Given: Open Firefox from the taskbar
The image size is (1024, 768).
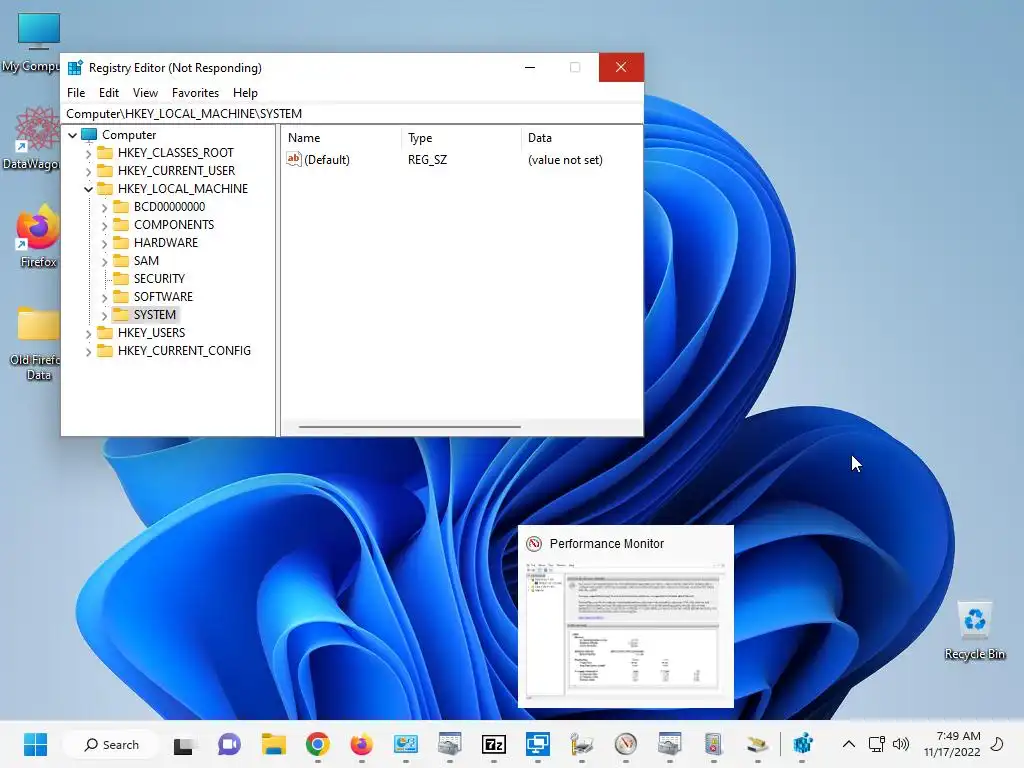Looking at the screenshot, I should point(361,744).
